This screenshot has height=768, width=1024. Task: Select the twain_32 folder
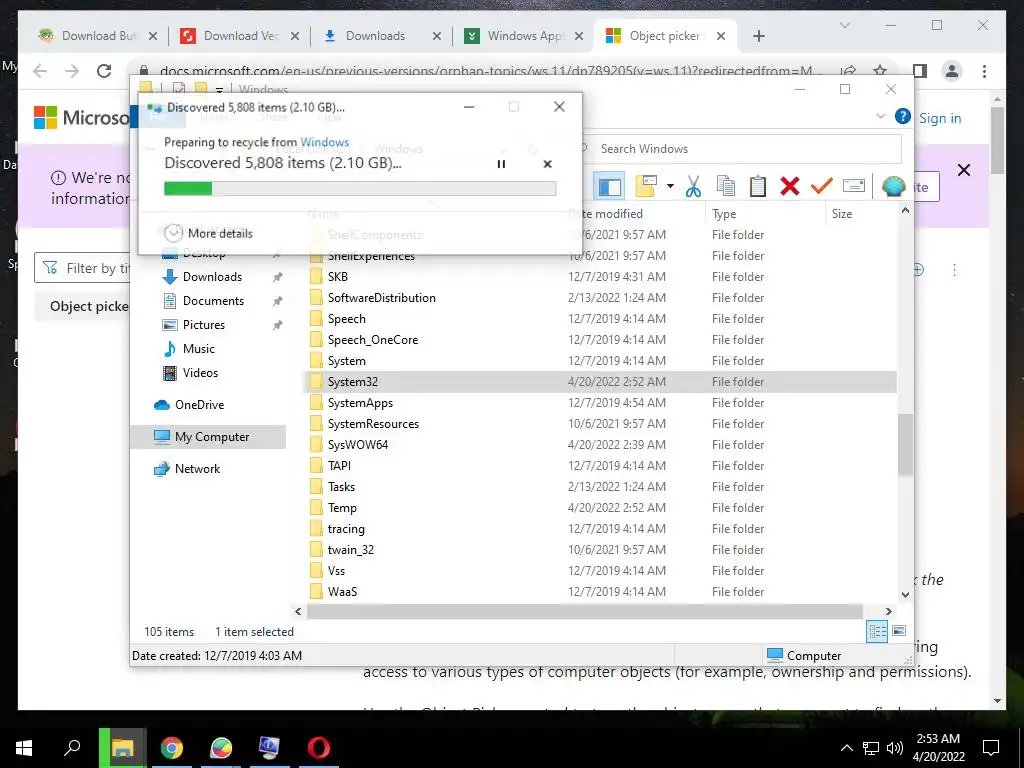[351, 550]
